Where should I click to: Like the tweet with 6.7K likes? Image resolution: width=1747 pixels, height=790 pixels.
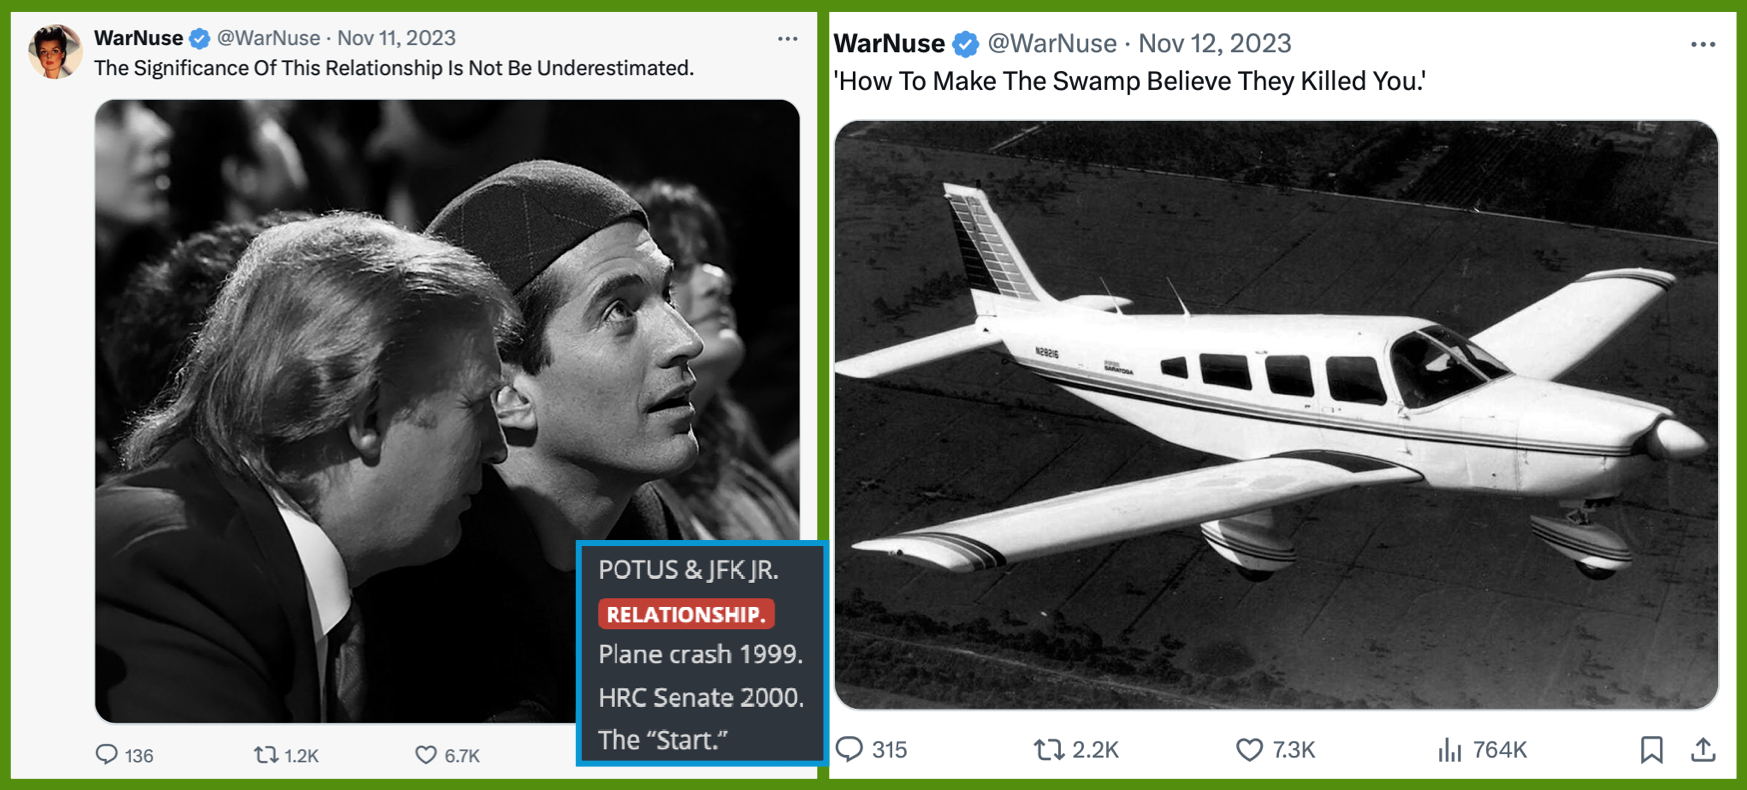(426, 755)
